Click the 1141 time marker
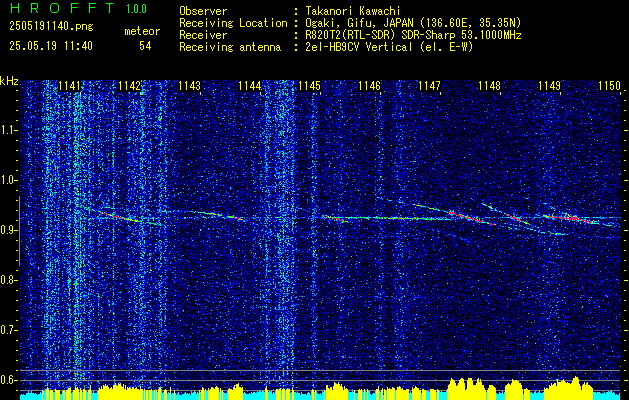The width and height of the screenshot is (629, 400). click(x=69, y=86)
